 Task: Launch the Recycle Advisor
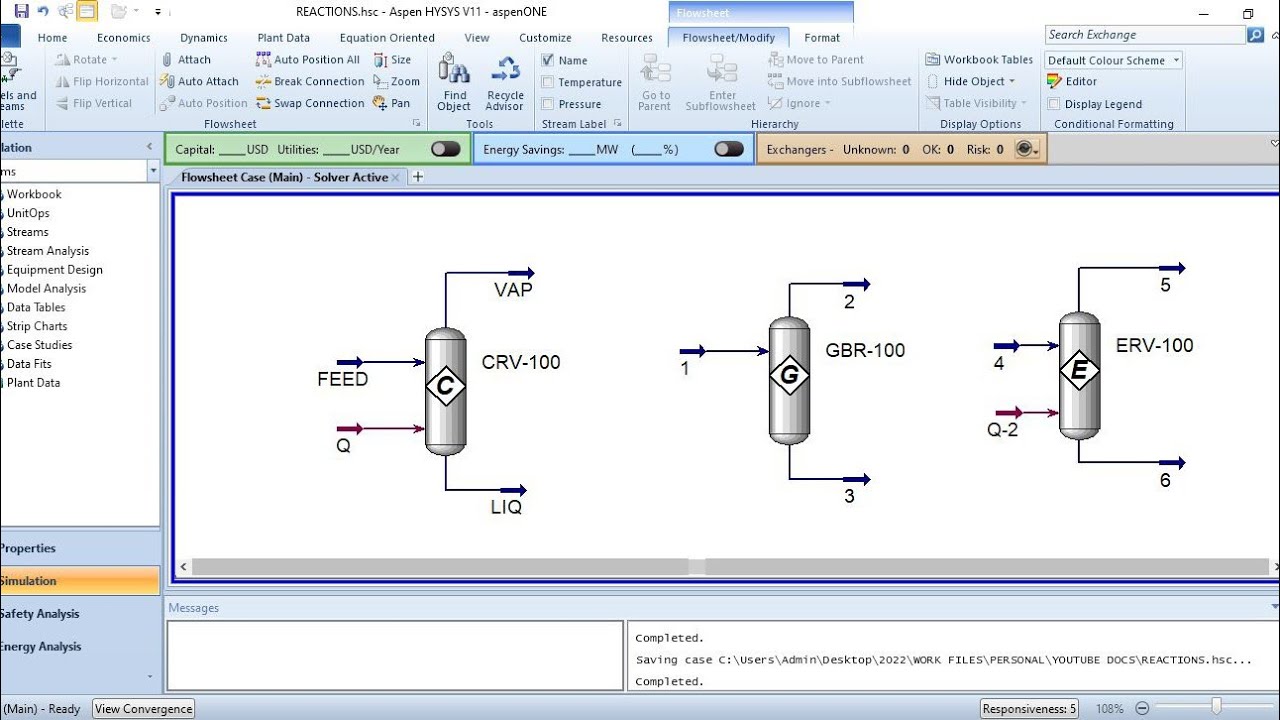pos(505,82)
